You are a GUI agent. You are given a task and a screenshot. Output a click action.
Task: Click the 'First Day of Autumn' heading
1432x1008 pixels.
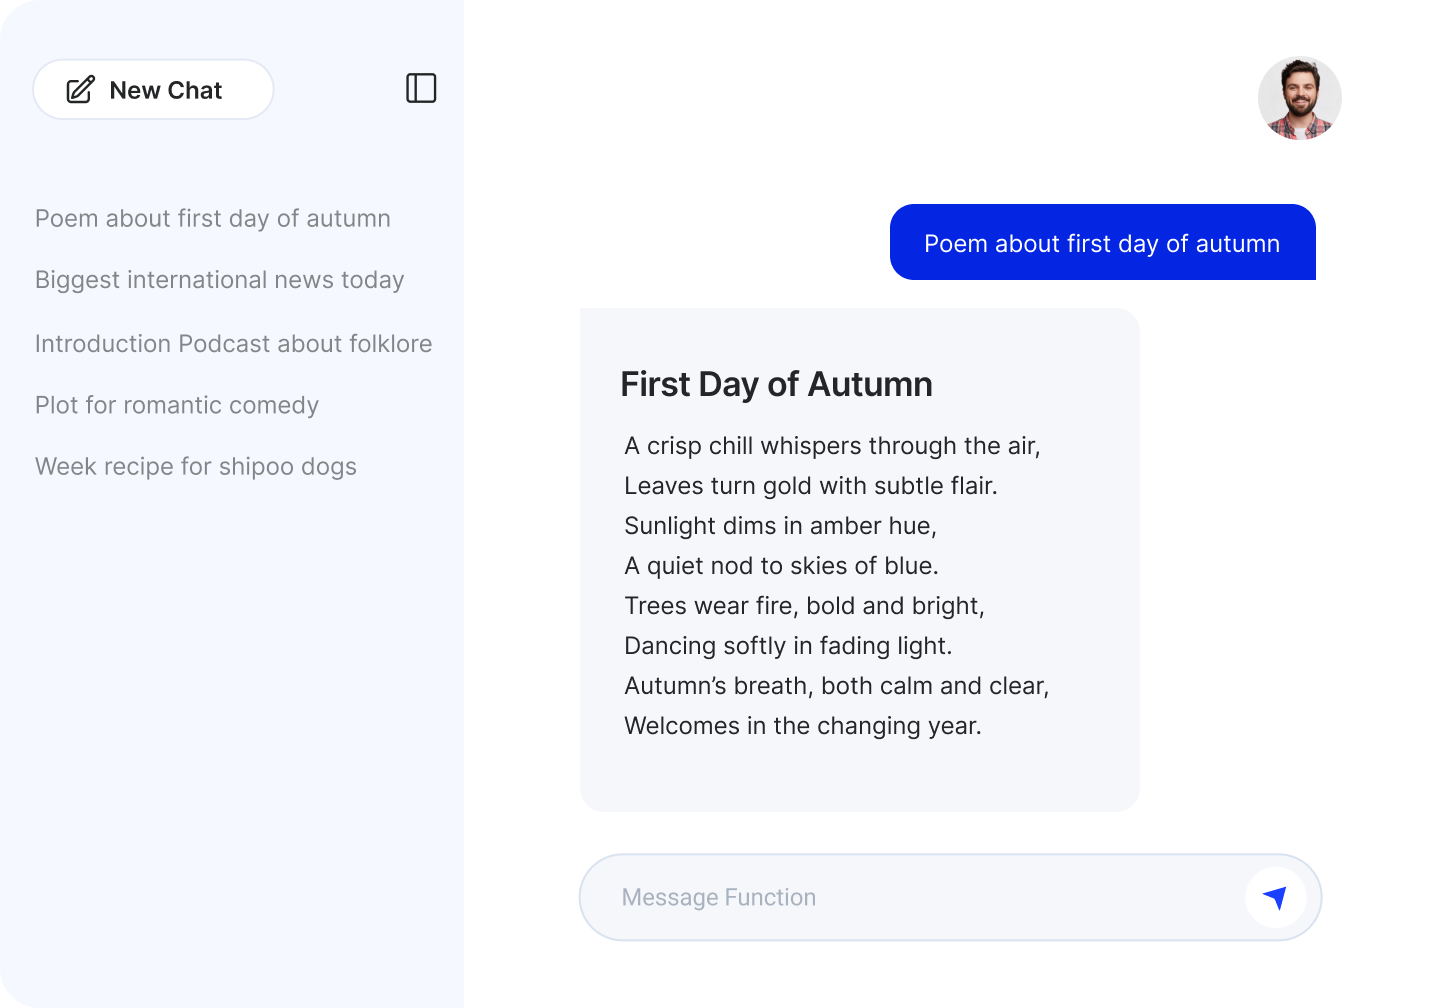(x=777, y=384)
